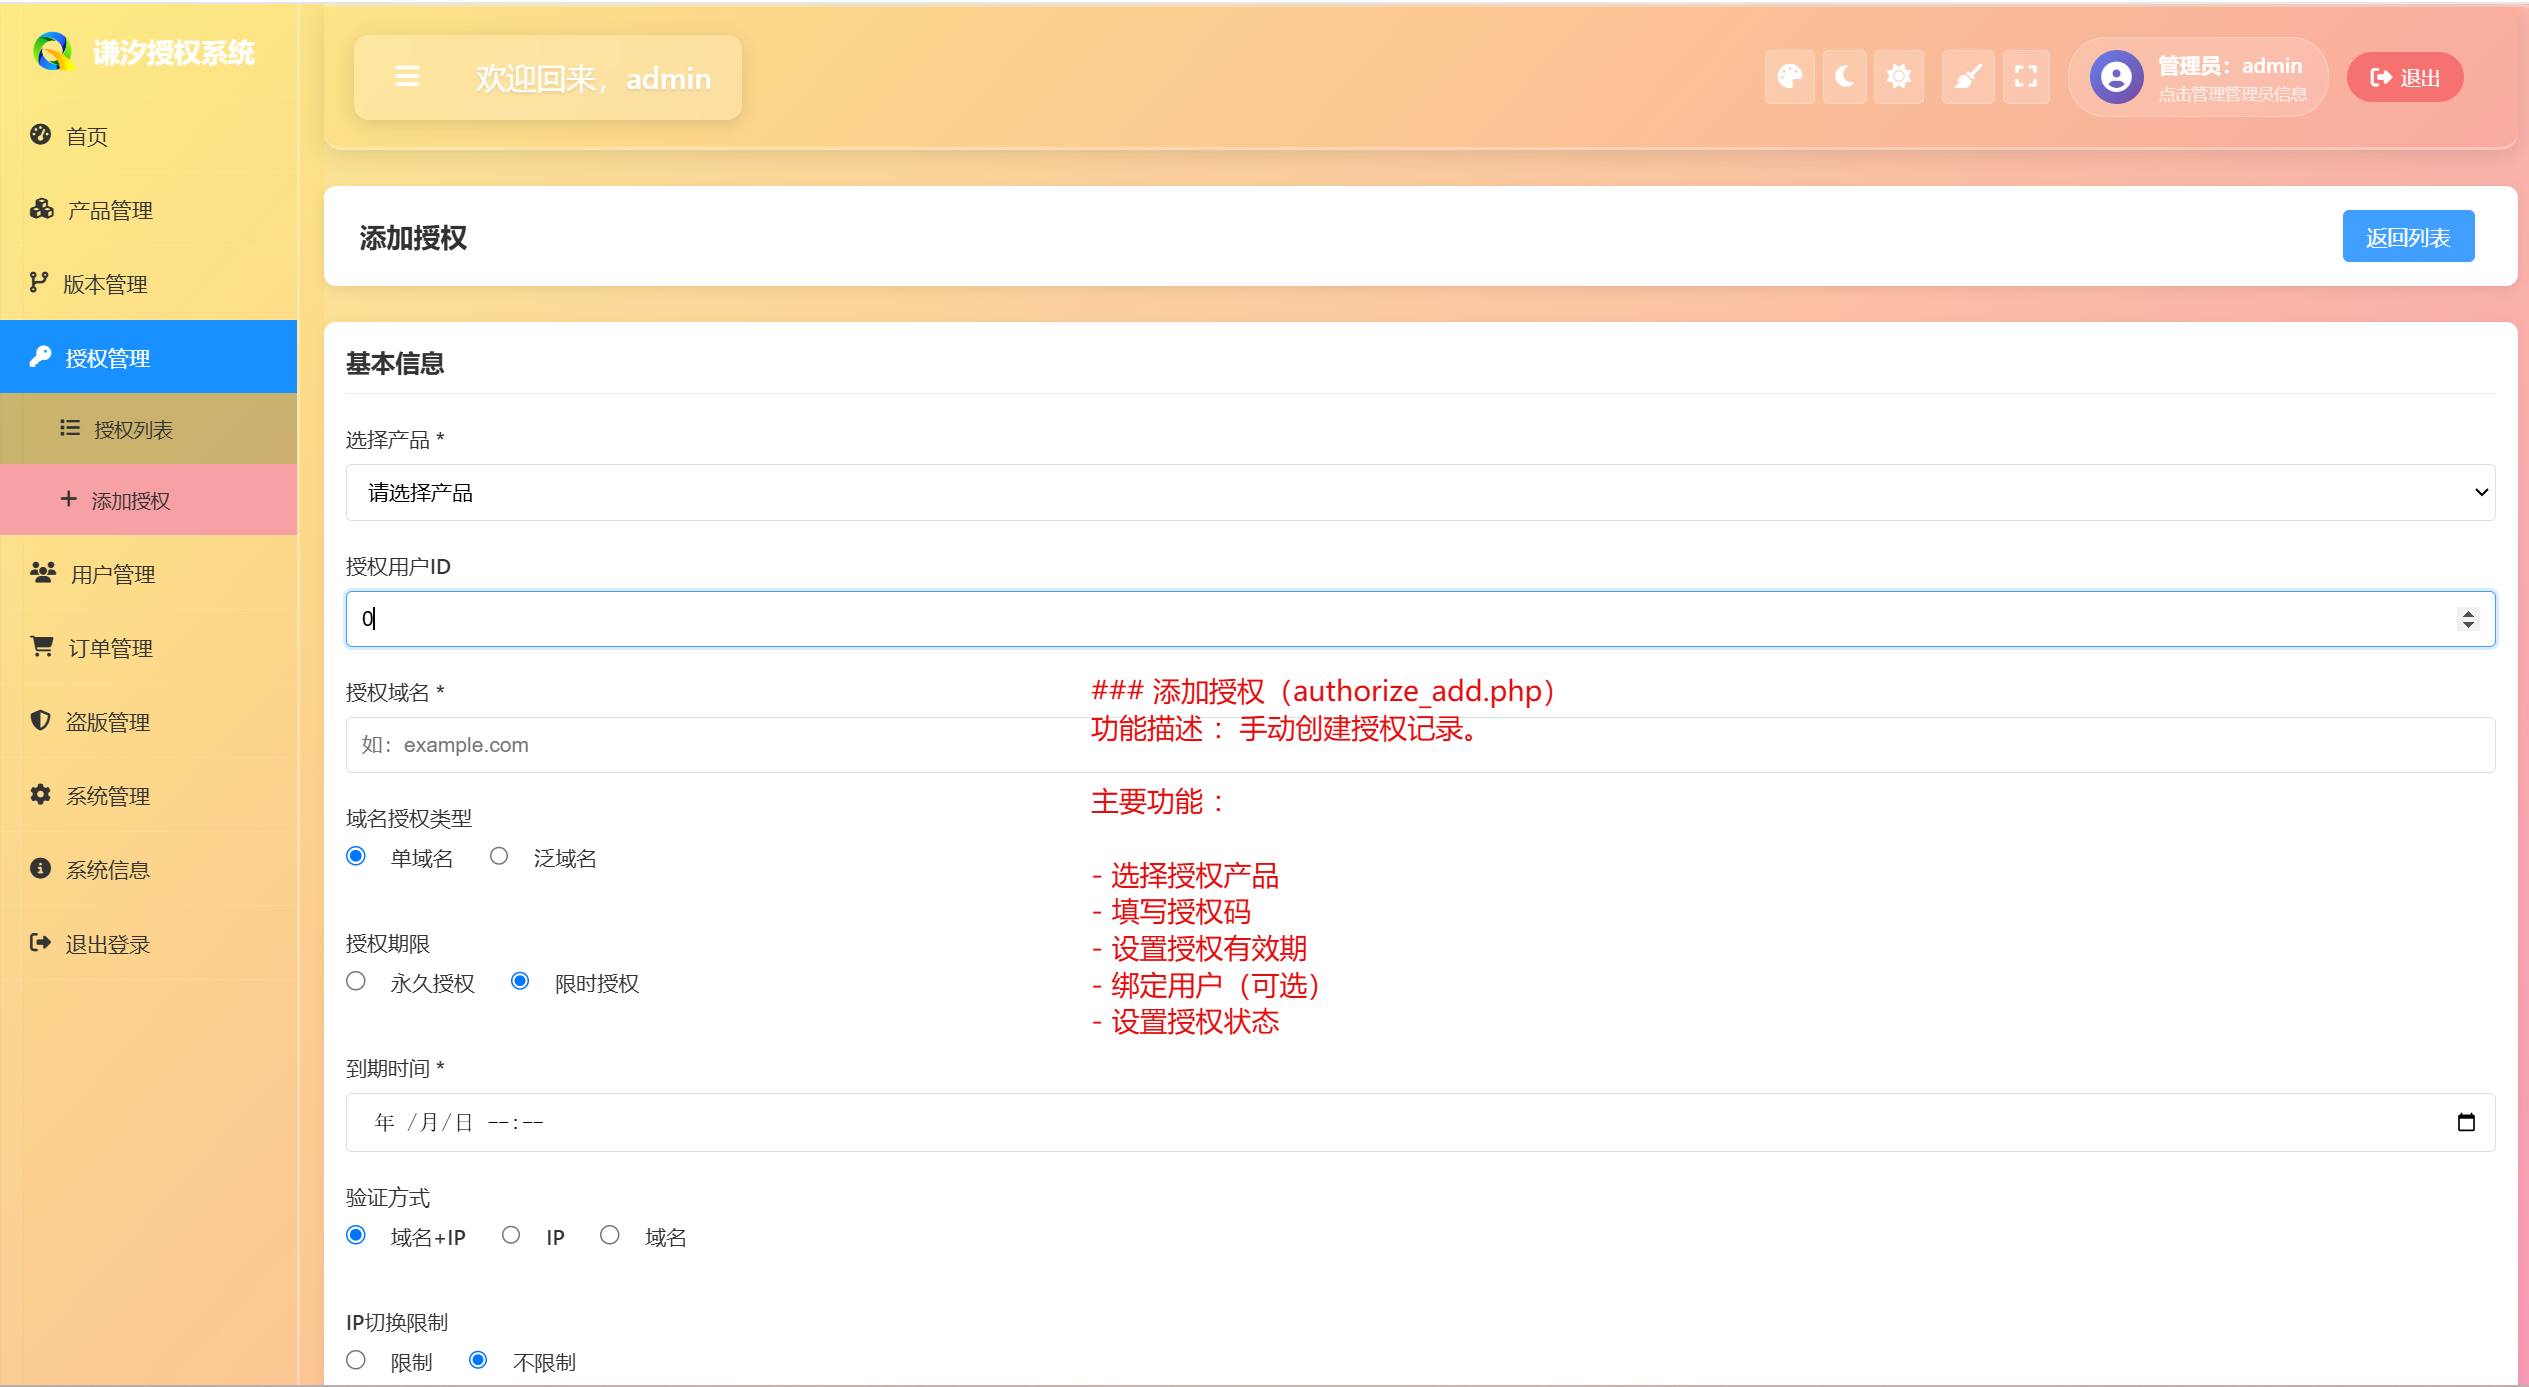
Task: Open 订单管理 menu
Action: [149, 648]
